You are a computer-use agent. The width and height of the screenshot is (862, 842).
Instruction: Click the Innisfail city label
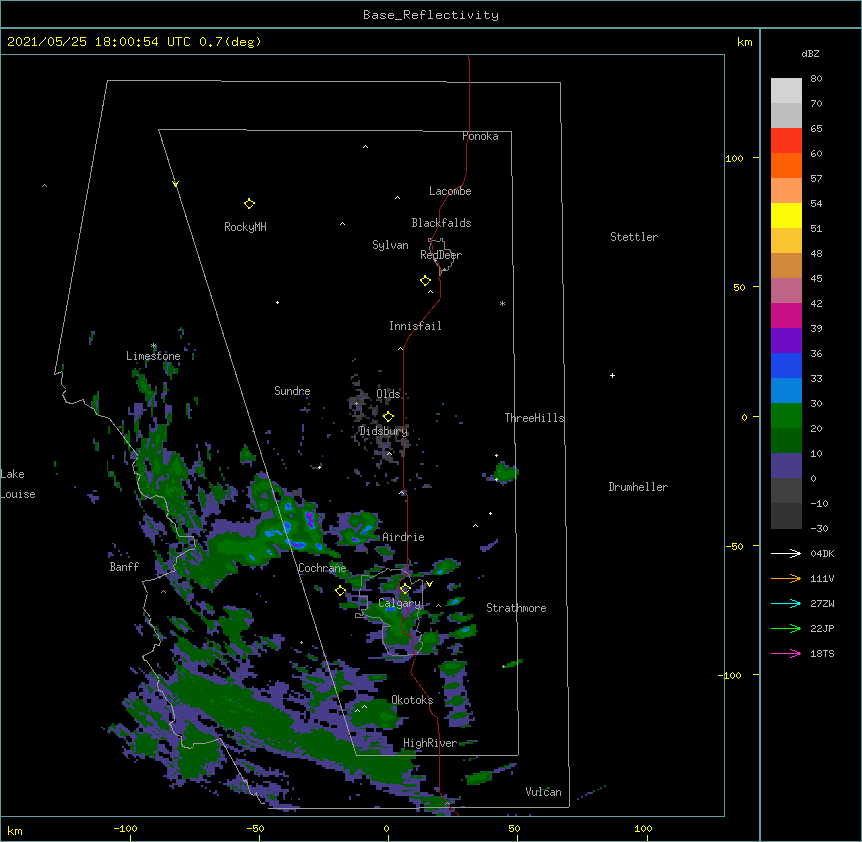(415, 326)
